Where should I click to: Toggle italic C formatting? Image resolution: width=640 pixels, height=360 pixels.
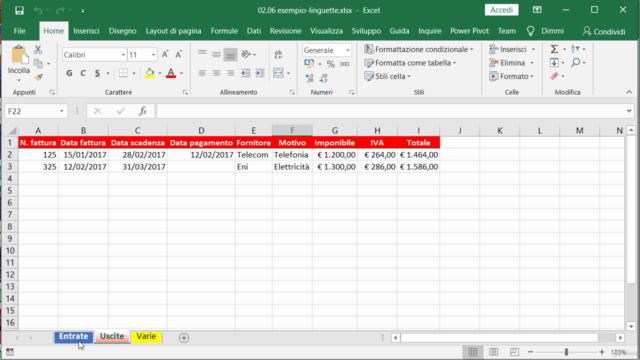pyautogui.click(x=83, y=73)
